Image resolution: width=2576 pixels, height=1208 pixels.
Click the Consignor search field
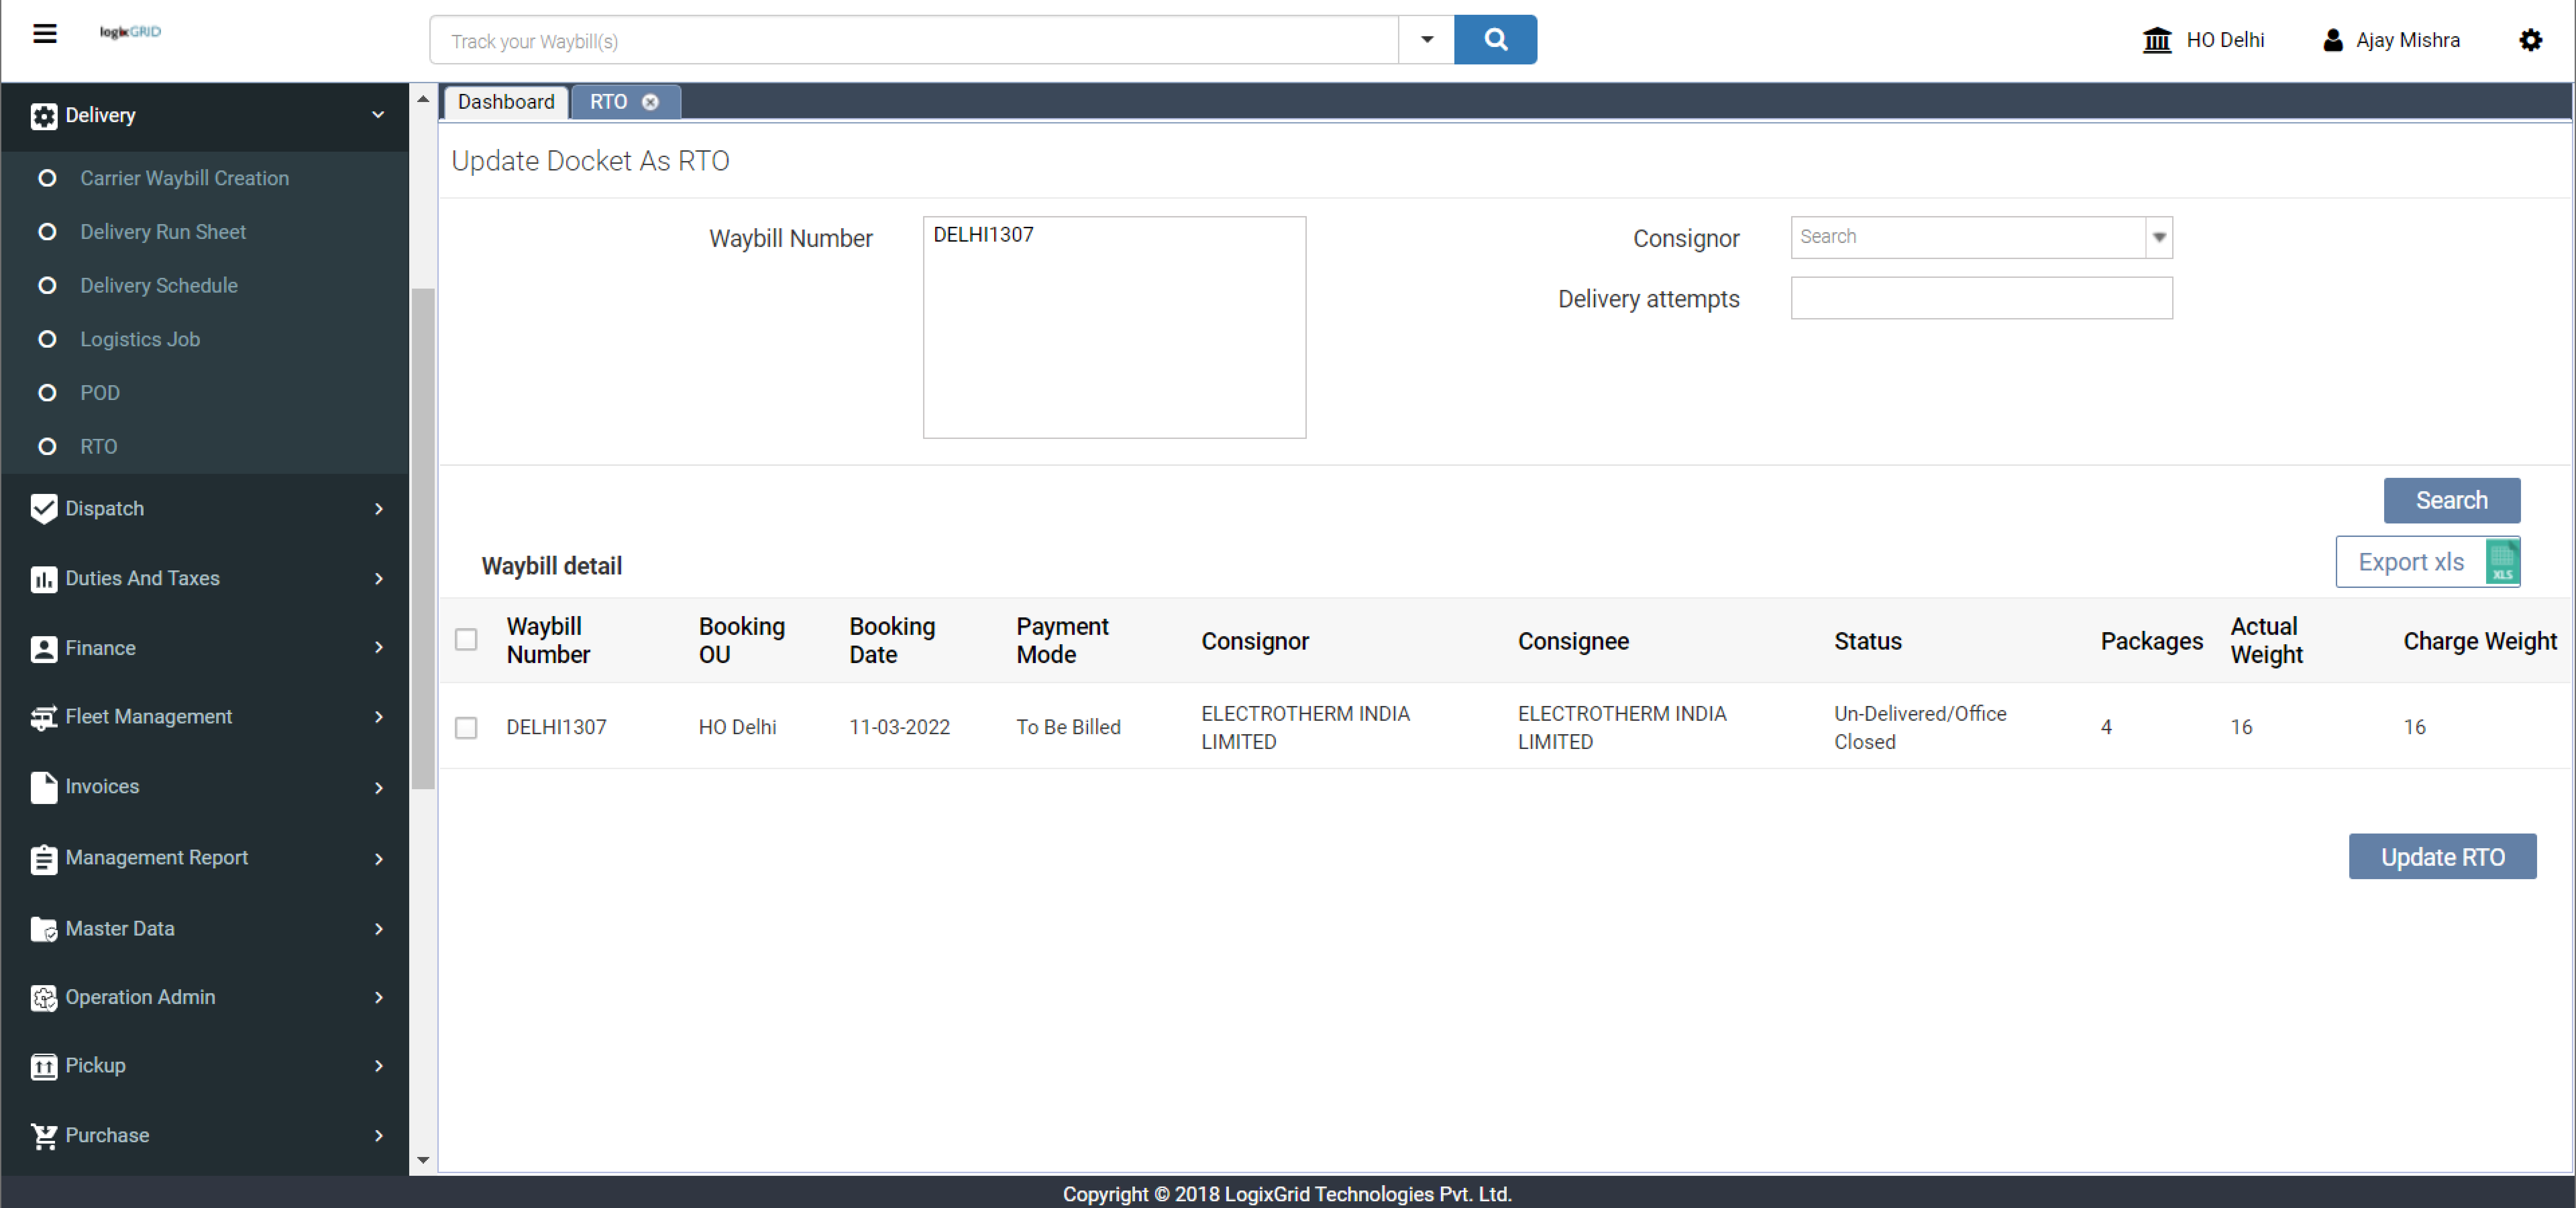[1968, 238]
